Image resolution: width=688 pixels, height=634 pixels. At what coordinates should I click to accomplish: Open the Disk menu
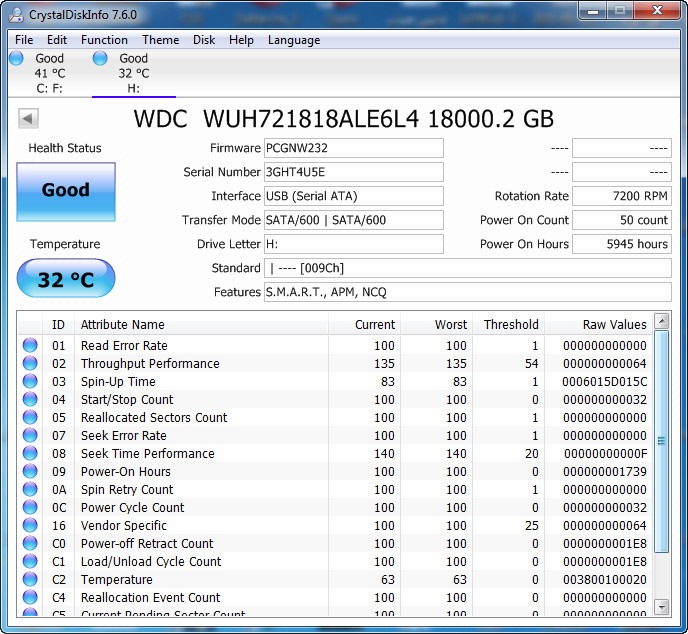pyautogui.click(x=204, y=40)
